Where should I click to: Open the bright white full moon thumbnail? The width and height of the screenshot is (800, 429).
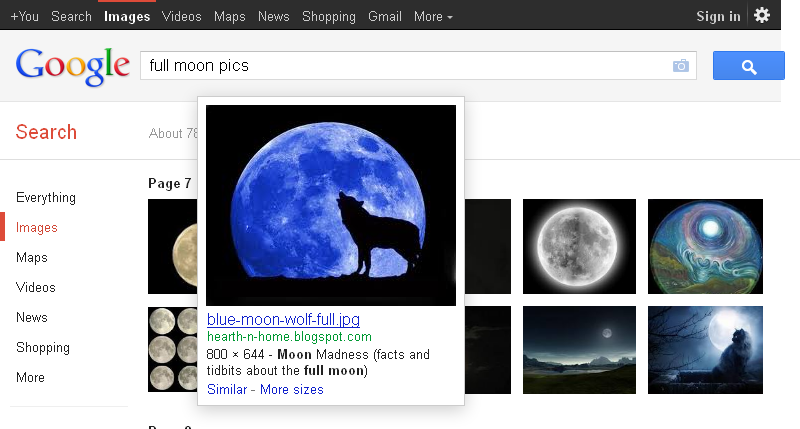(580, 246)
